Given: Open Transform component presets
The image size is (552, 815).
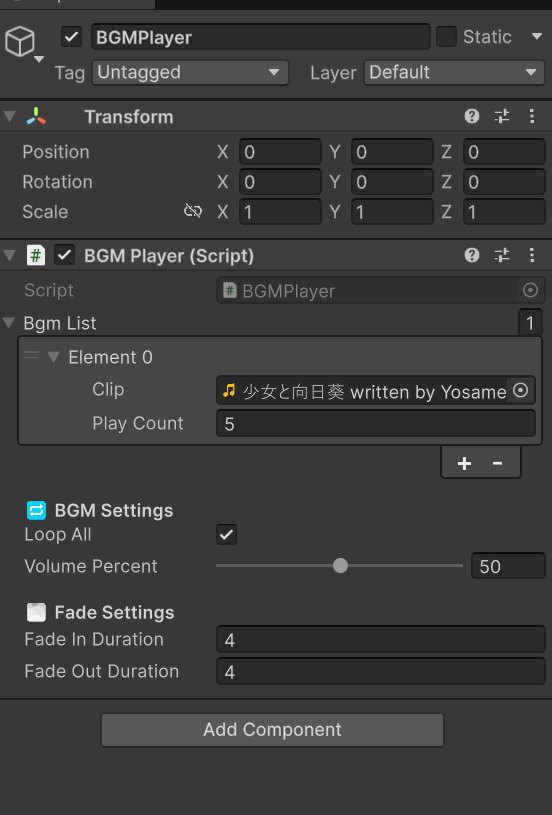Looking at the screenshot, I should (x=502, y=116).
